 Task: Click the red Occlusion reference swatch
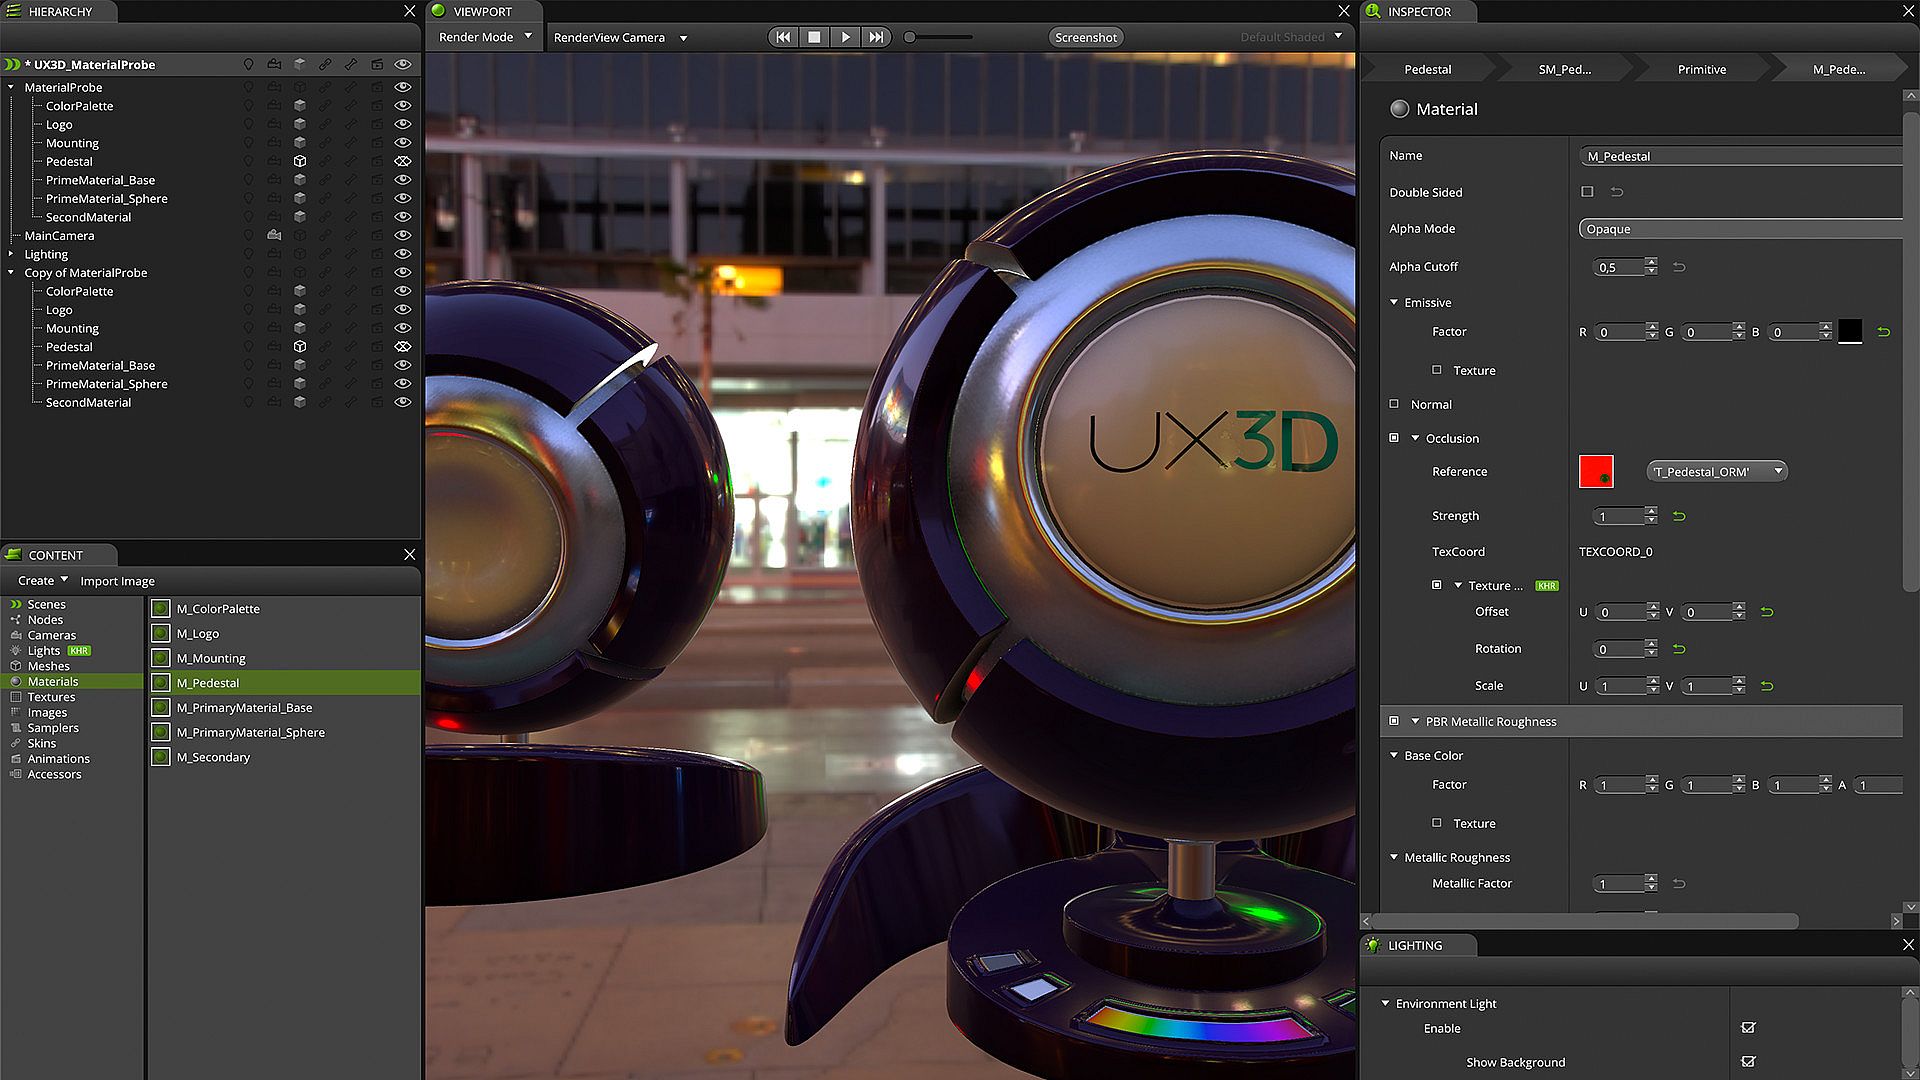click(x=1595, y=472)
